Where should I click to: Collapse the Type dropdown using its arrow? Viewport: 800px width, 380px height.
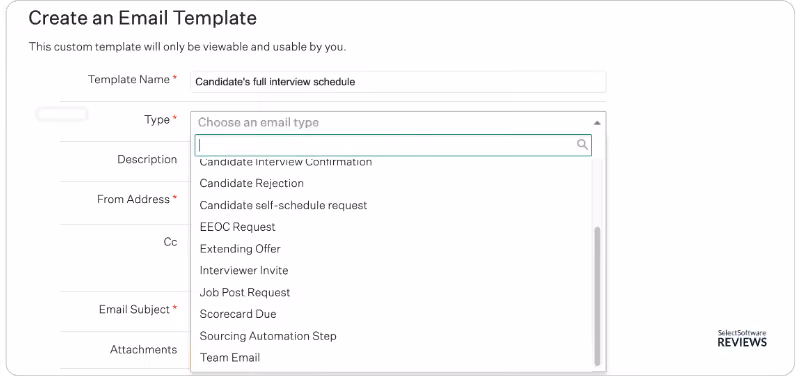597,123
